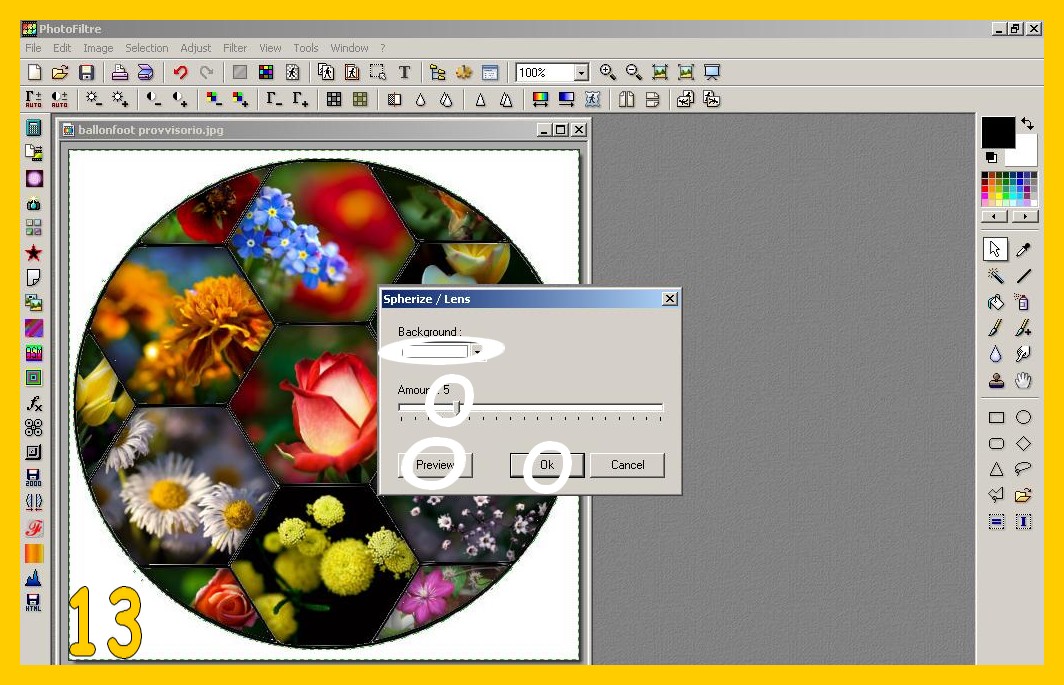The image size is (1064, 685).
Task: Choose the Hand scroll tool
Action: pos(1023,380)
